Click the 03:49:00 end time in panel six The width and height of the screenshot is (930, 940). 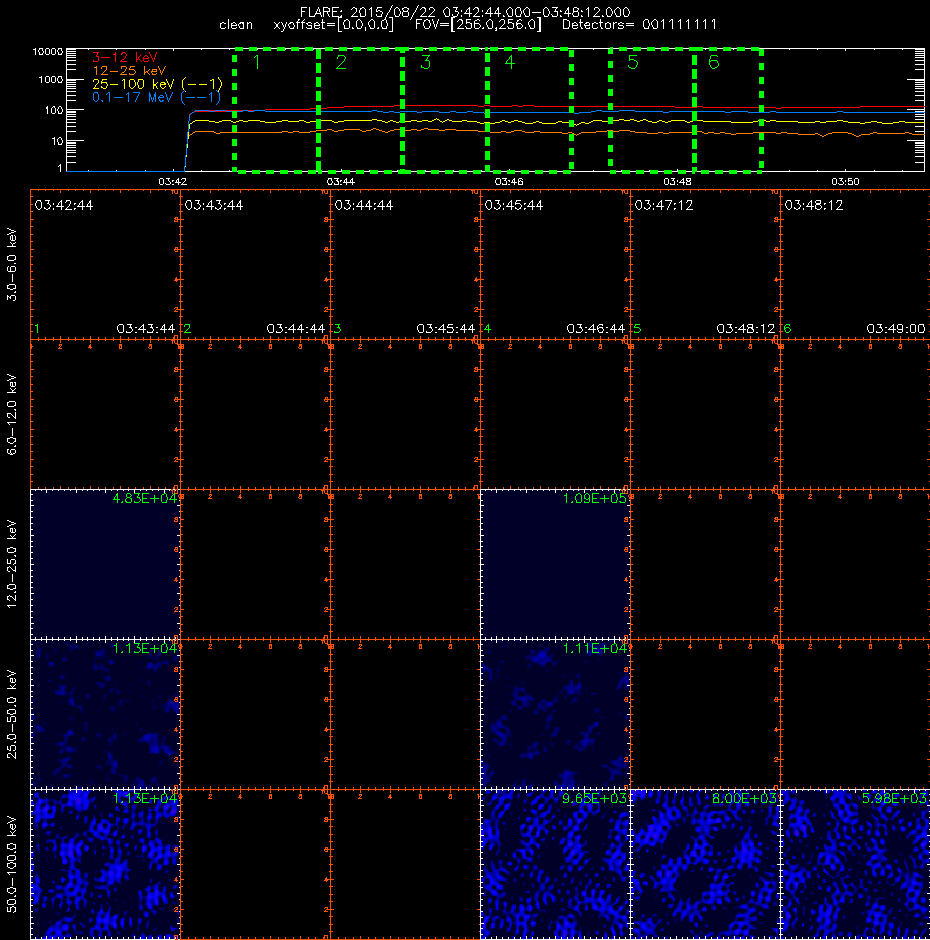tap(896, 329)
